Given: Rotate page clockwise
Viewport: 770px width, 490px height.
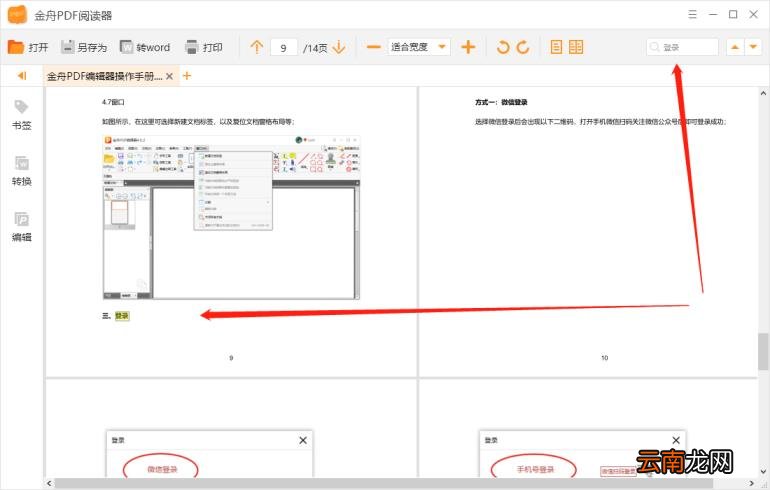Looking at the screenshot, I should pyautogui.click(x=523, y=47).
